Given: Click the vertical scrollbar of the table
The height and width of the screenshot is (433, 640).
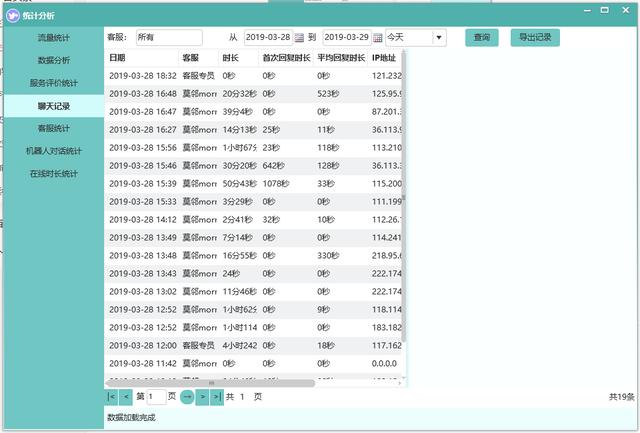Looking at the screenshot, I should click(x=404, y=196).
